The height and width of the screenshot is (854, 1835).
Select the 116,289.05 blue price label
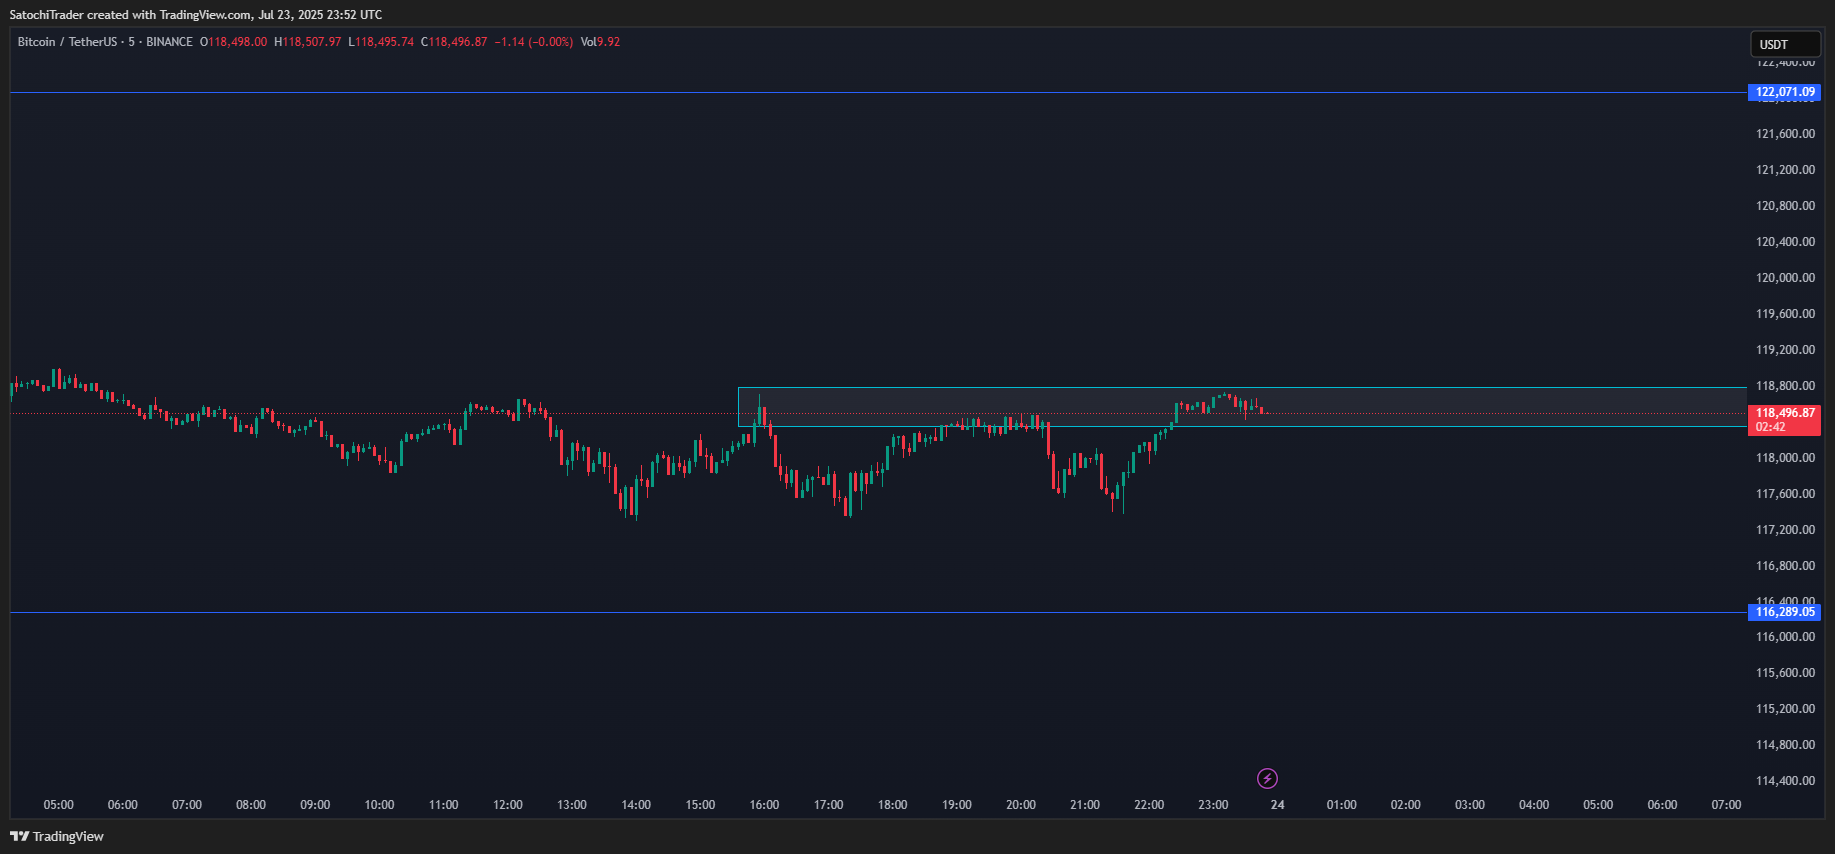tap(1785, 612)
